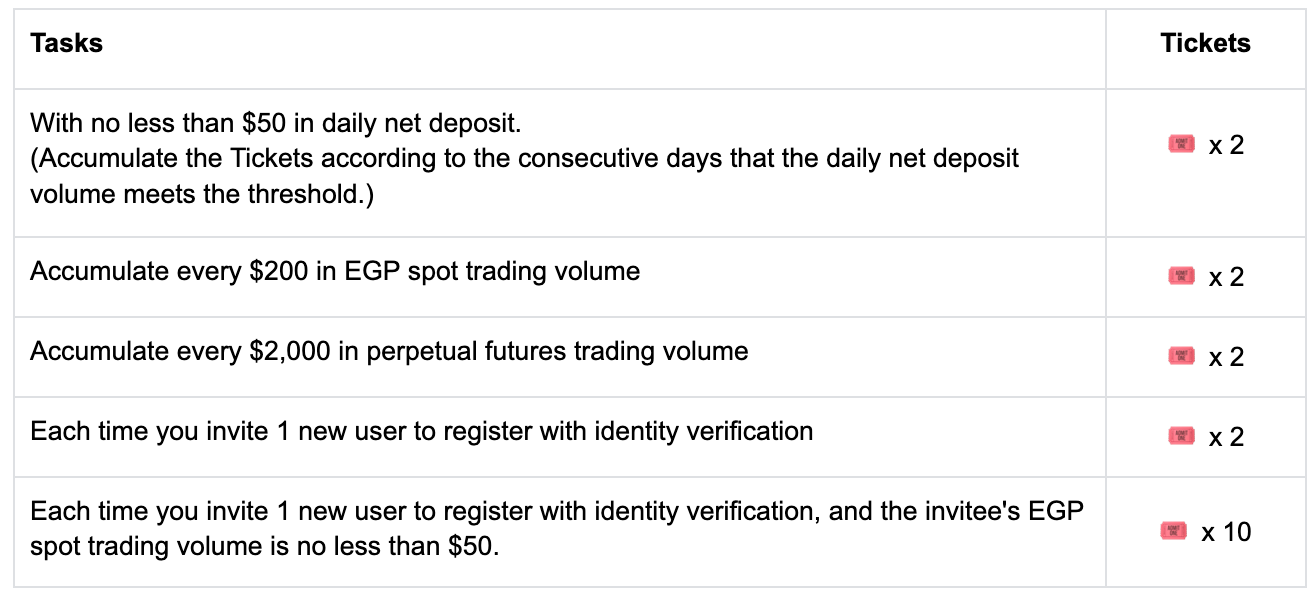Click the ticket icon next to "x 10"
The image size is (1314, 598).
click(x=1173, y=531)
